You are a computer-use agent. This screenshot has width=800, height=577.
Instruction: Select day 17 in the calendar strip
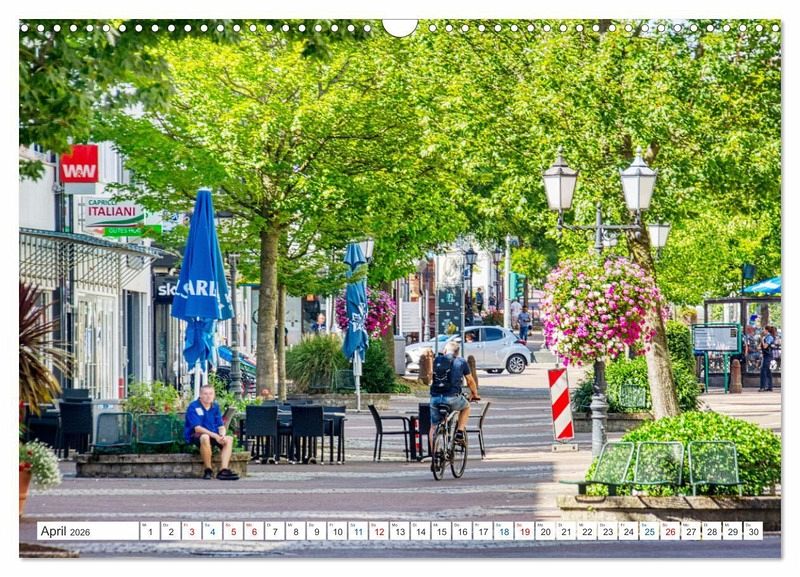click(483, 531)
